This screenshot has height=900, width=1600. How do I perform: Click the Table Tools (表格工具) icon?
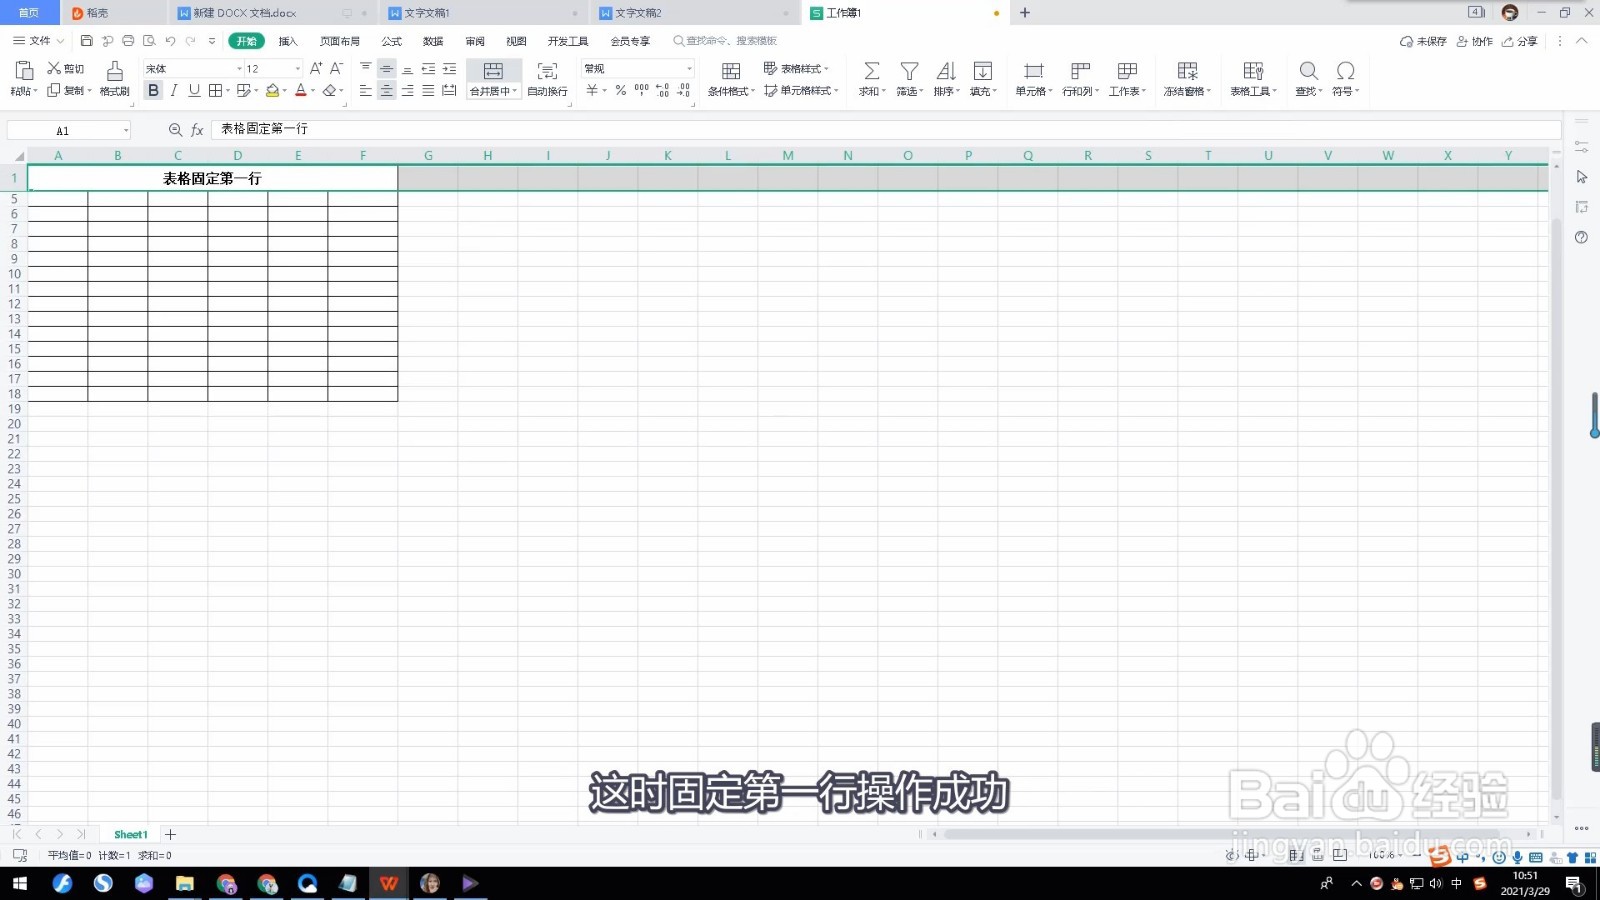pos(1253,71)
